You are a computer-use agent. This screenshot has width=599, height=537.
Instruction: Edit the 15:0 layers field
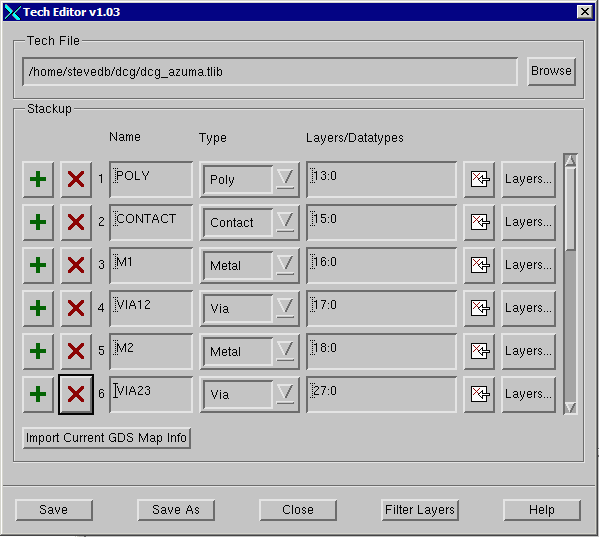pos(382,222)
